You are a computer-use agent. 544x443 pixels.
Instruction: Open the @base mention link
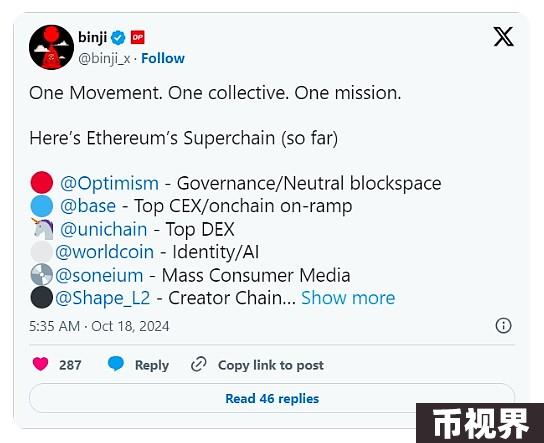pos(88,206)
